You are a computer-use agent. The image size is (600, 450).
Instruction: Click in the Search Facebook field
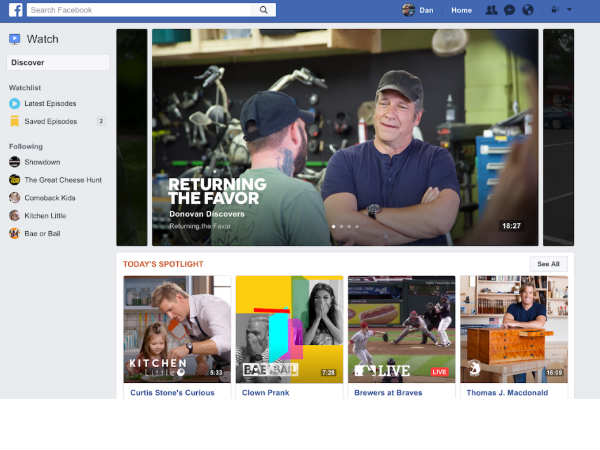(x=138, y=10)
